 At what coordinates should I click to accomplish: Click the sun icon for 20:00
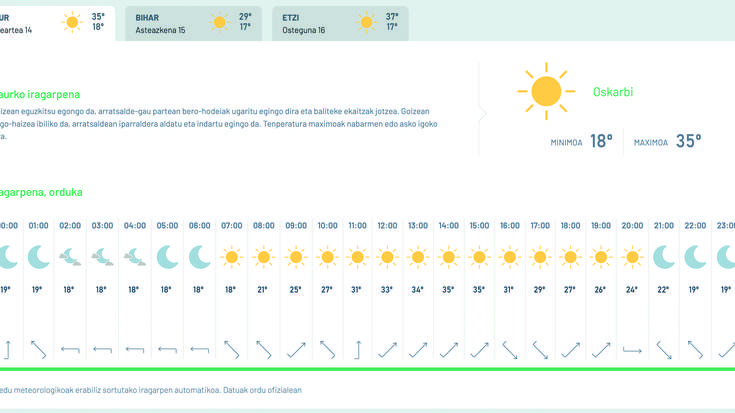632,257
